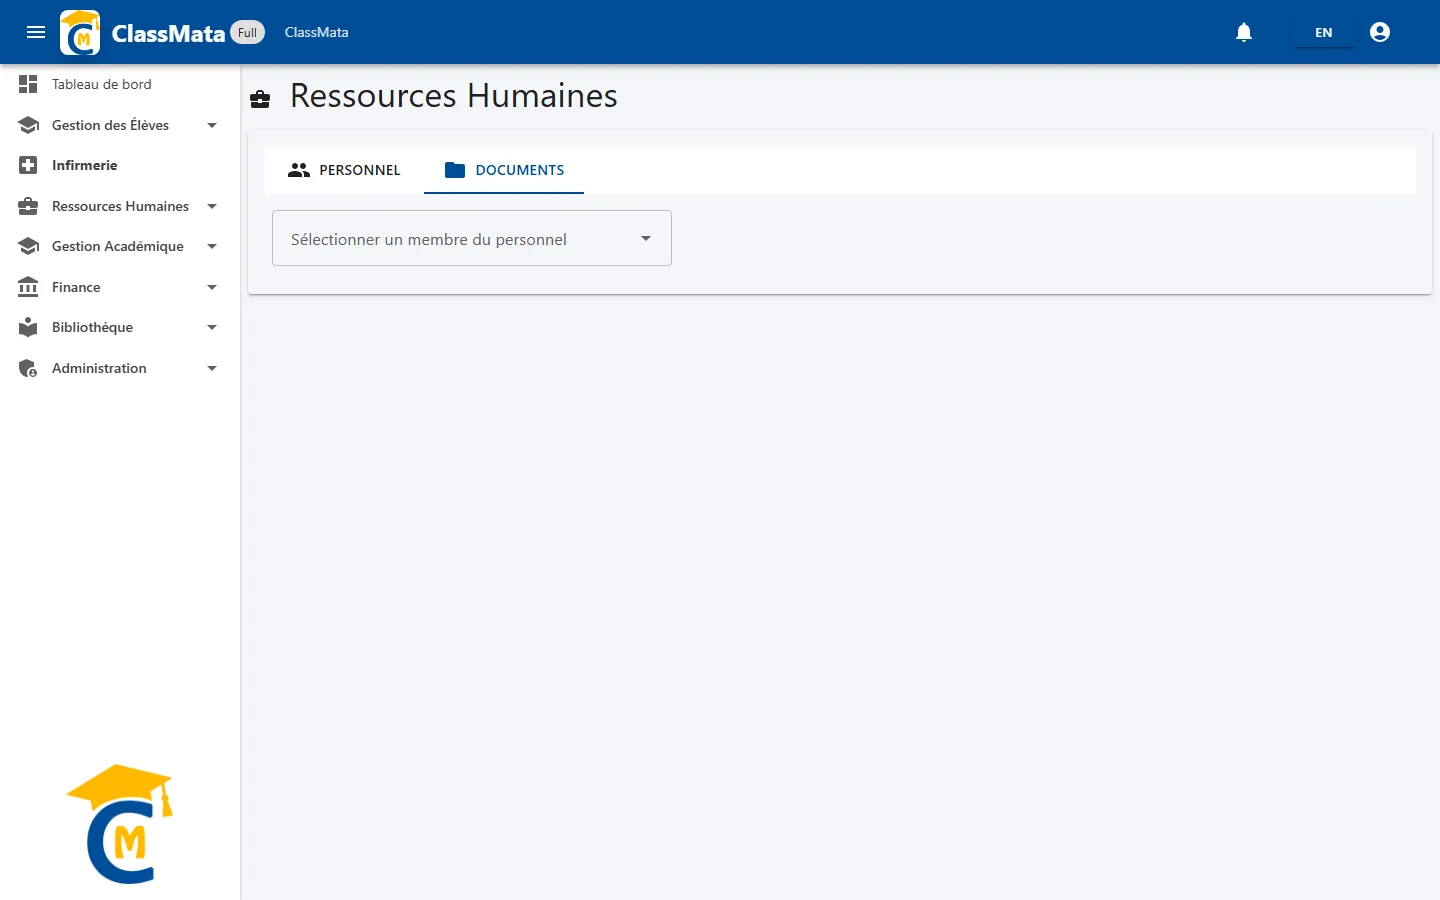The image size is (1440, 900).
Task: Click the Full plan badge
Action: click(248, 32)
